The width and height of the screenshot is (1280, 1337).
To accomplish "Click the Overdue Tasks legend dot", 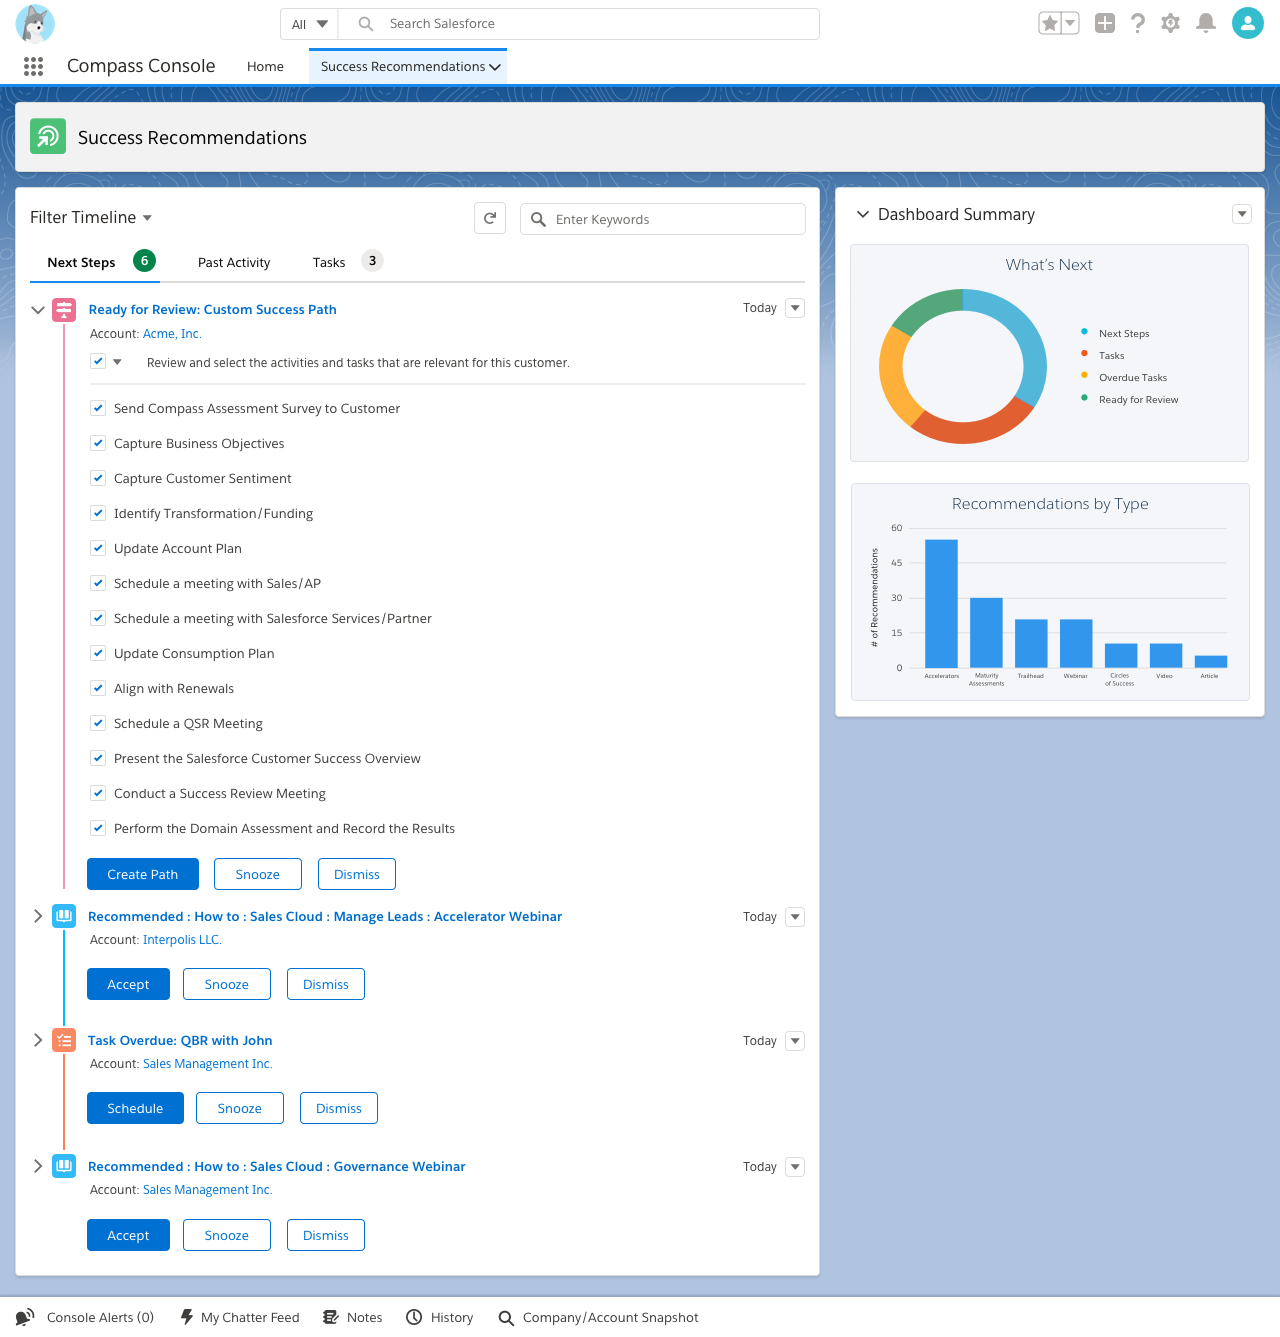I will (x=1084, y=375).
